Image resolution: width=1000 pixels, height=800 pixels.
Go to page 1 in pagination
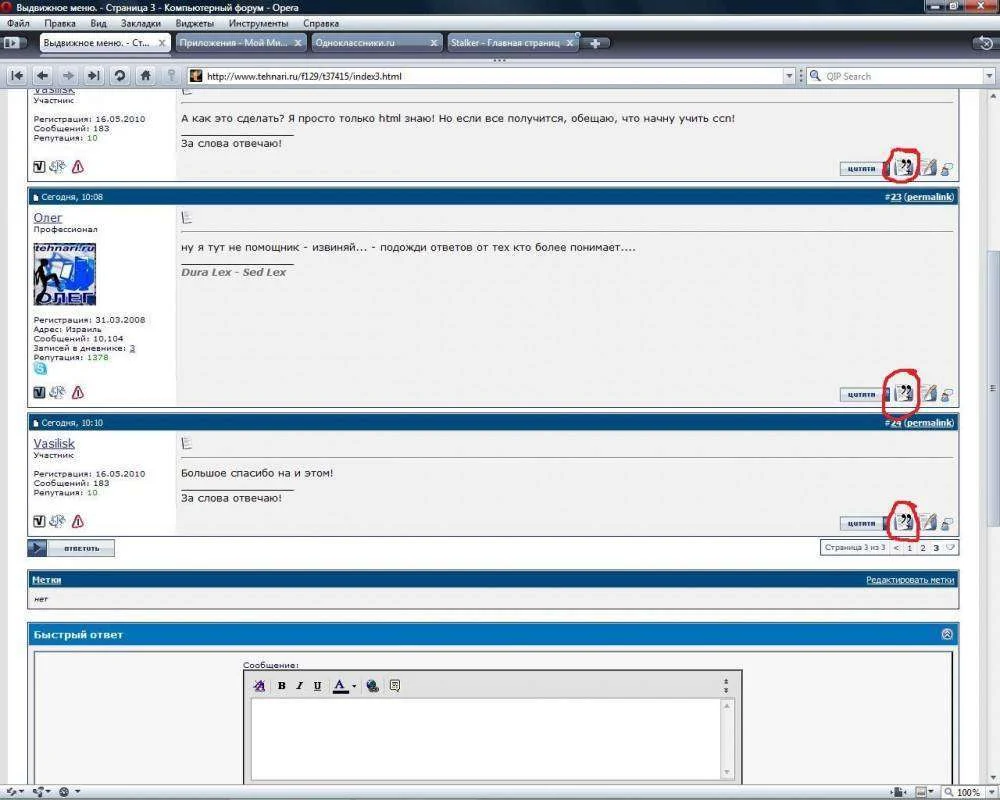(x=910, y=547)
